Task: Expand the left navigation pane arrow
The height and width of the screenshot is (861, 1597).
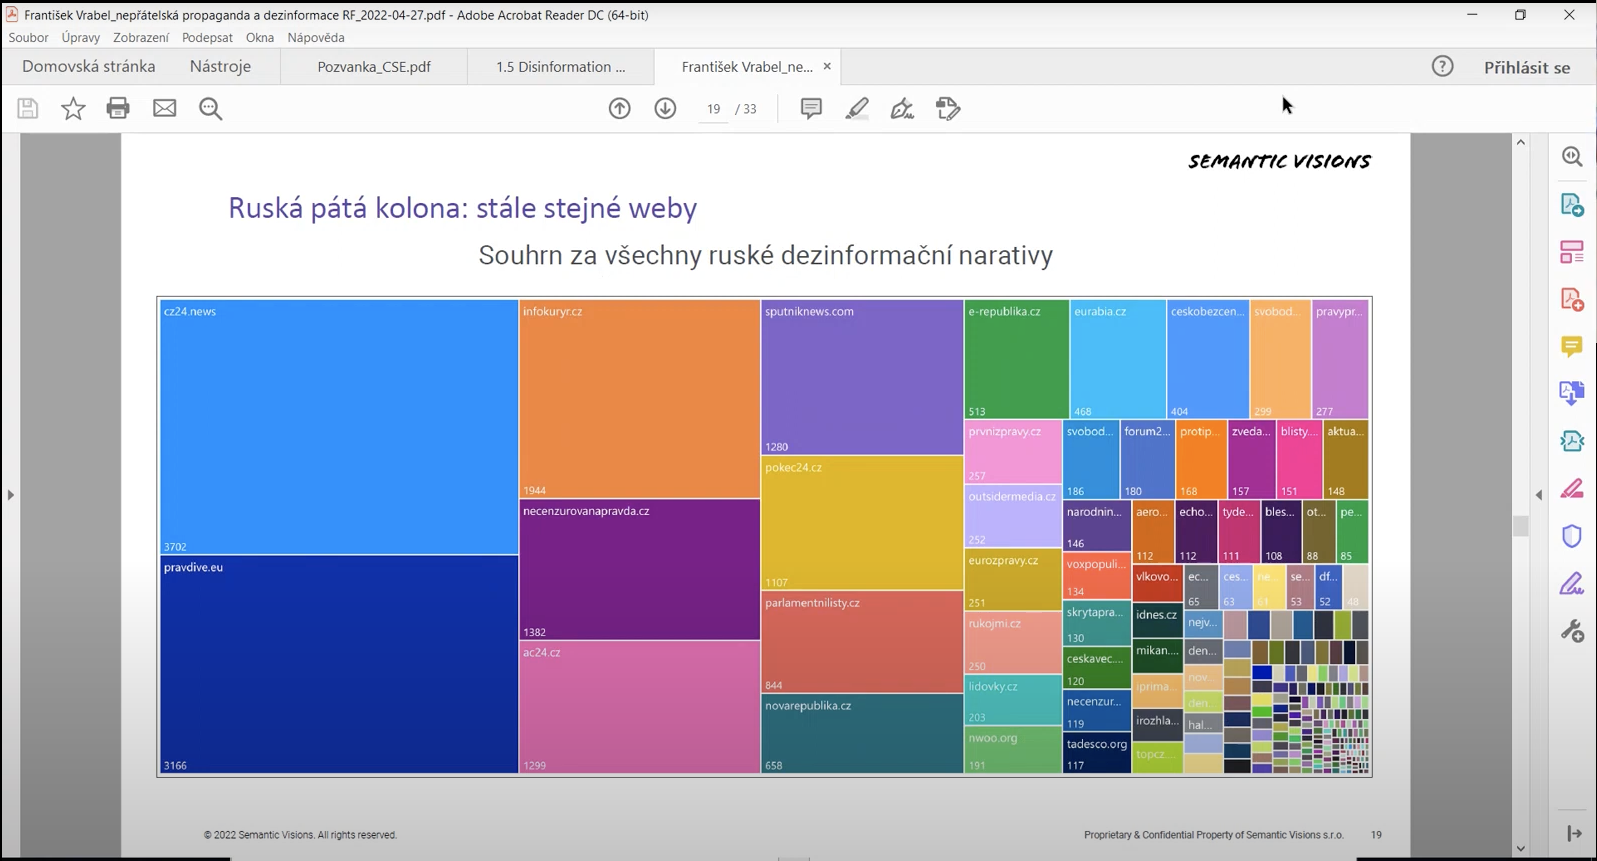Action: pos(10,494)
